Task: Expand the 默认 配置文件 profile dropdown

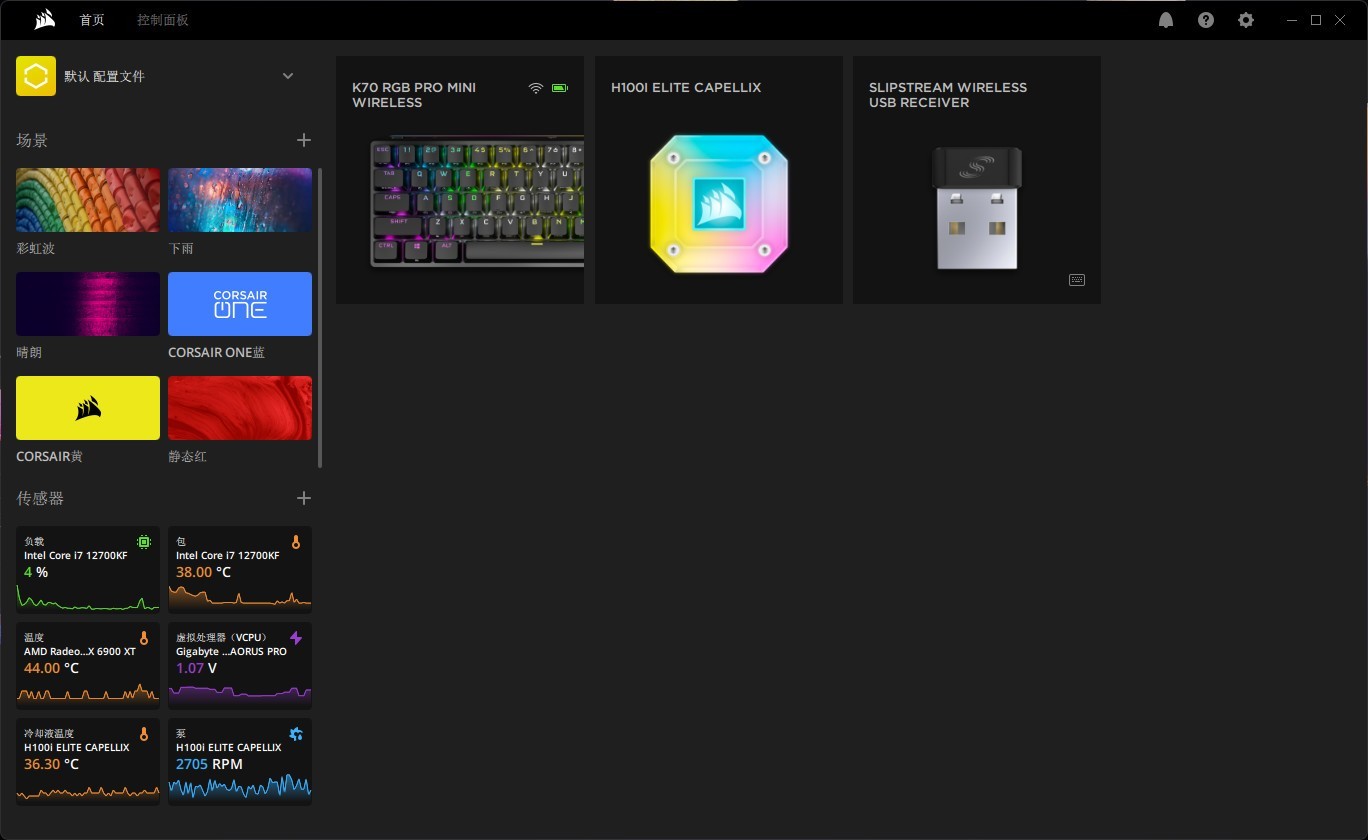Action: click(x=288, y=76)
